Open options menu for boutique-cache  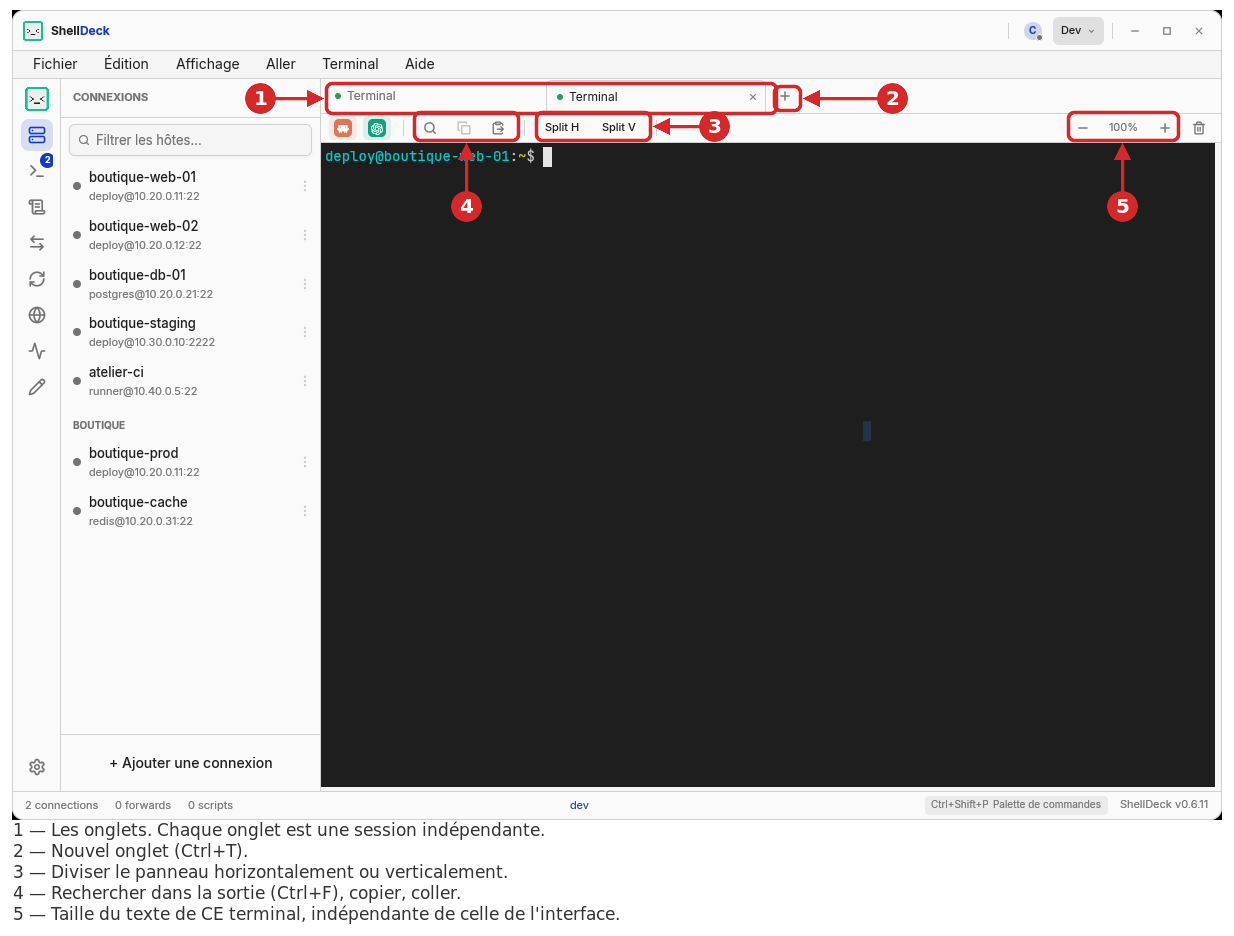[x=305, y=511]
